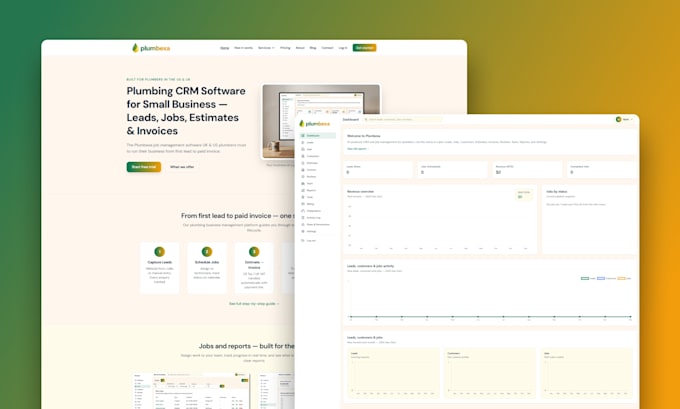
Task: Open Integrations icon in dashboard sidebar
Action: pyautogui.click(x=303, y=211)
